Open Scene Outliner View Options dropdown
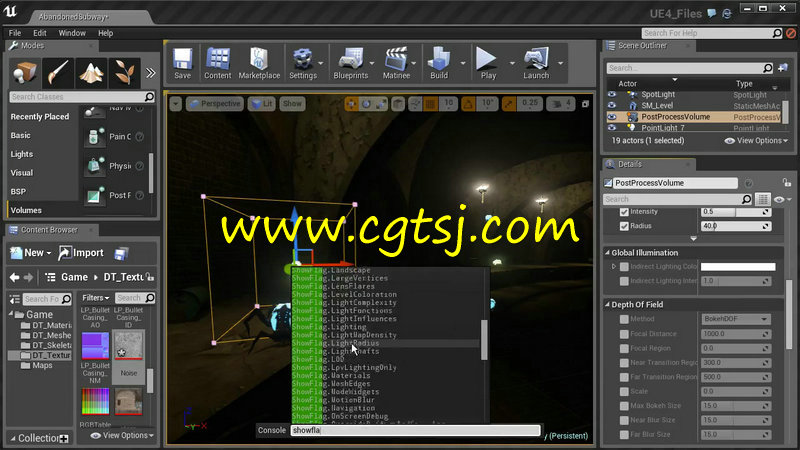The width and height of the screenshot is (800, 450). point(756,140)
